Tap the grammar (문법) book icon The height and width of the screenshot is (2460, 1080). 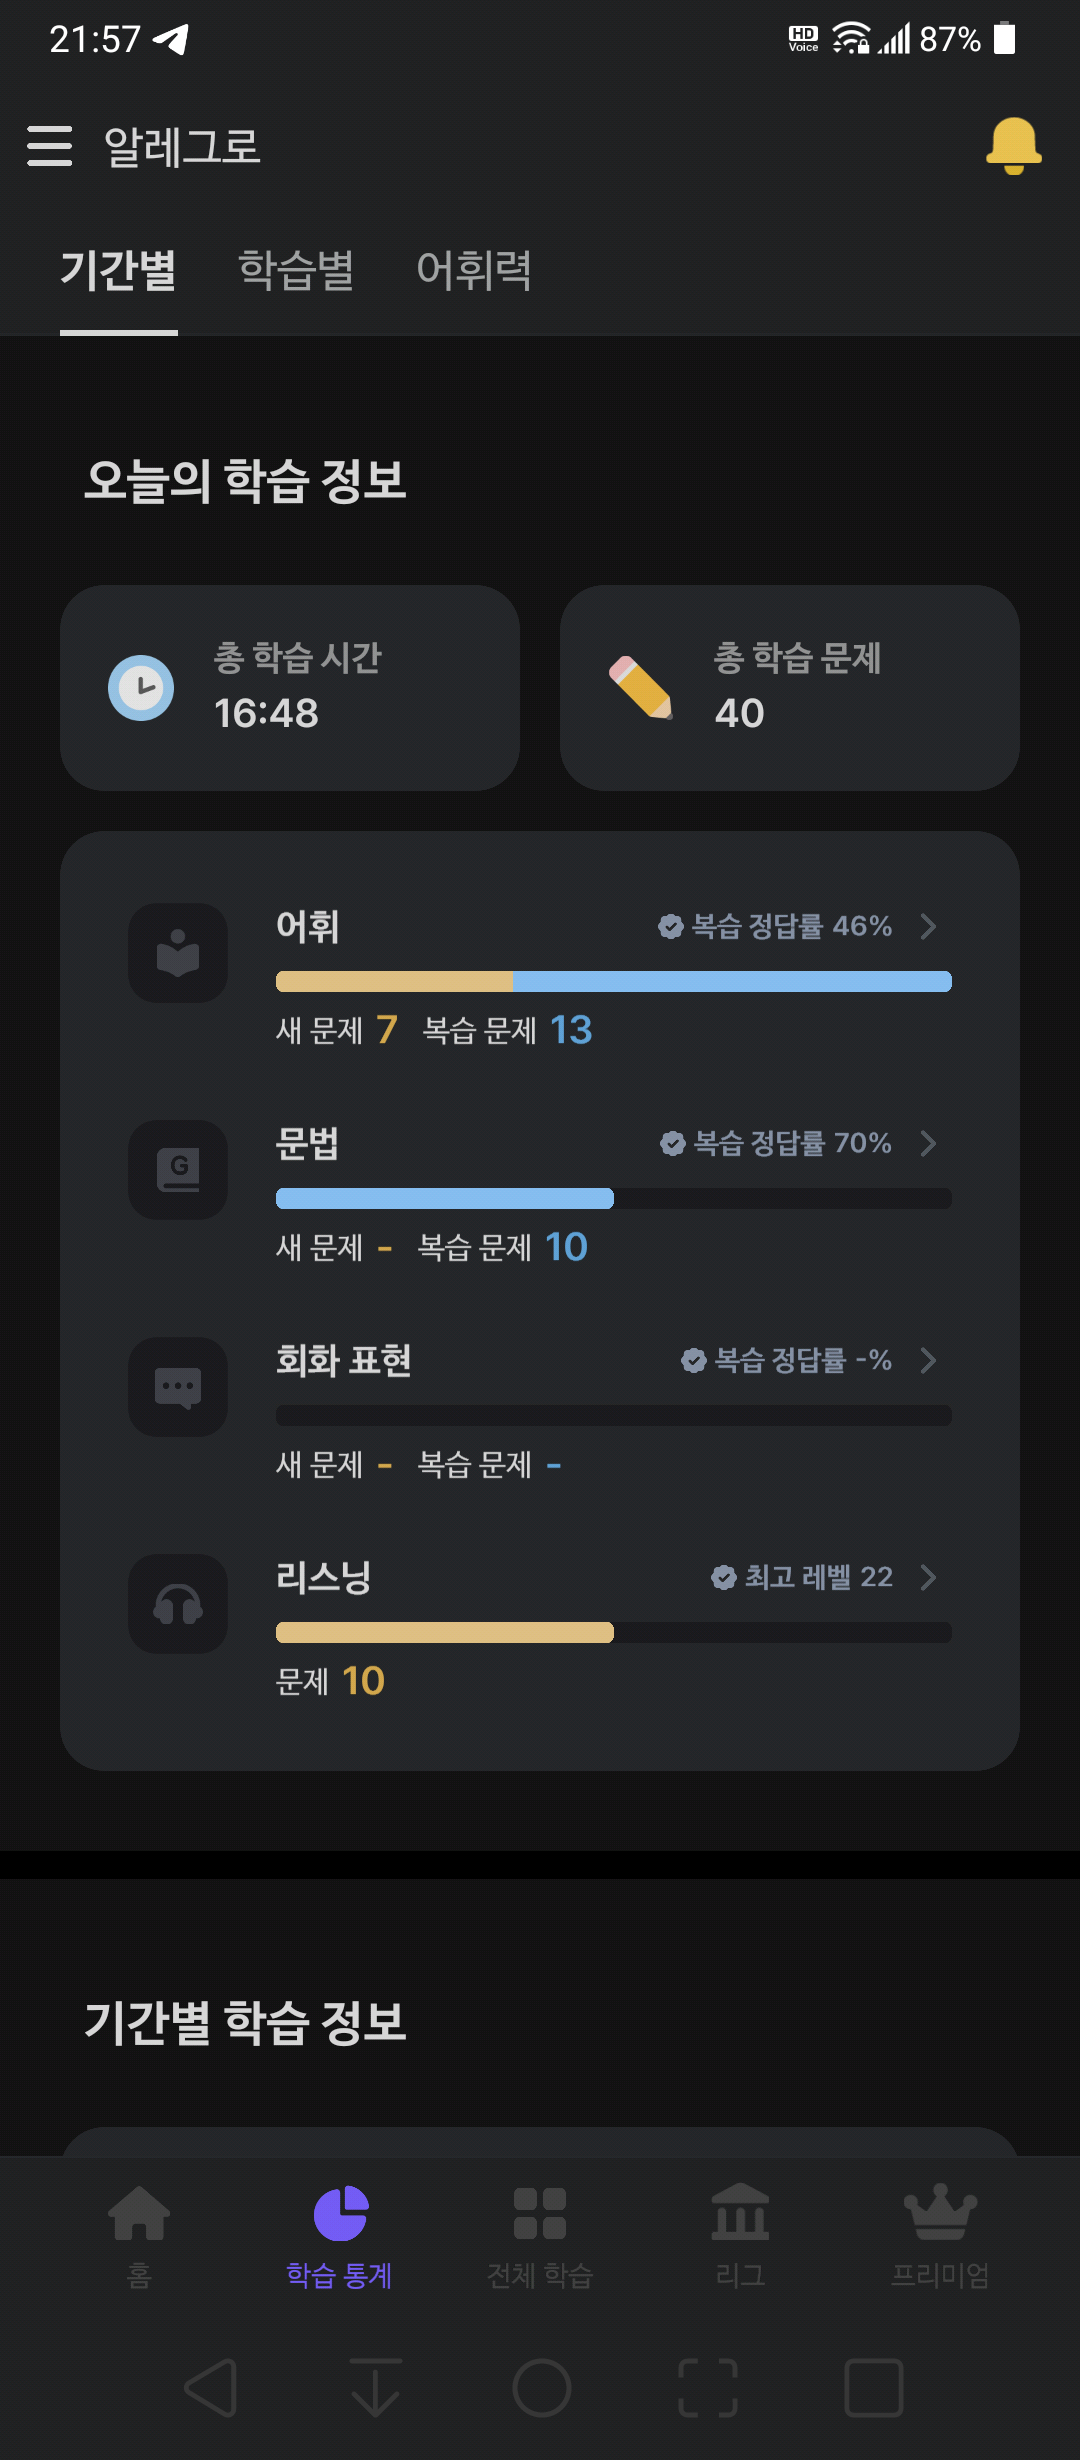[x=178, y=1170]
